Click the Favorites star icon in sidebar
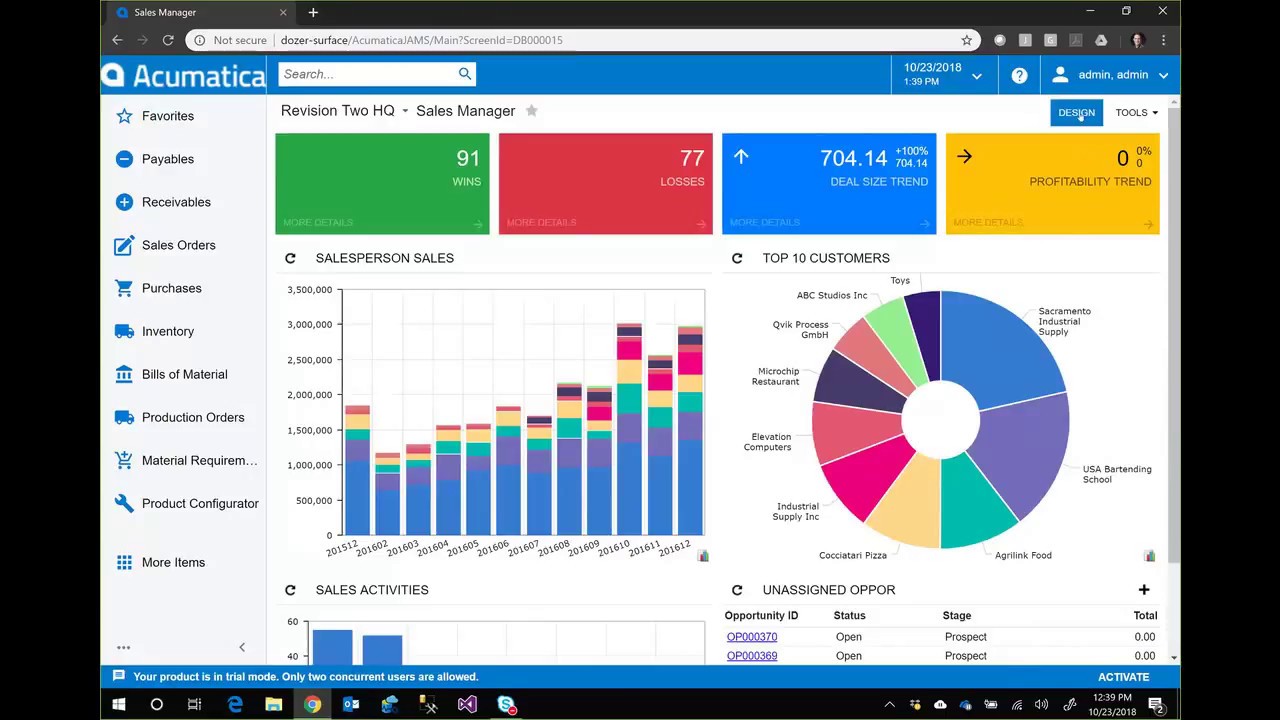Viewport: 1280px width, 720px height. (x=124, y=116)
